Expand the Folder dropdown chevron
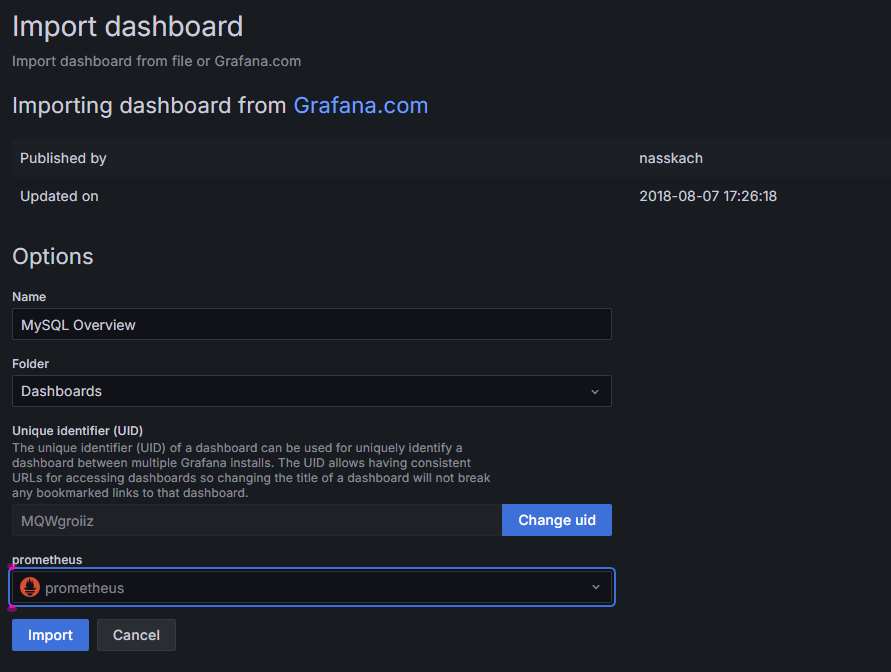The image size is (891, 672). pyautogui.click(x=595, y=391)
